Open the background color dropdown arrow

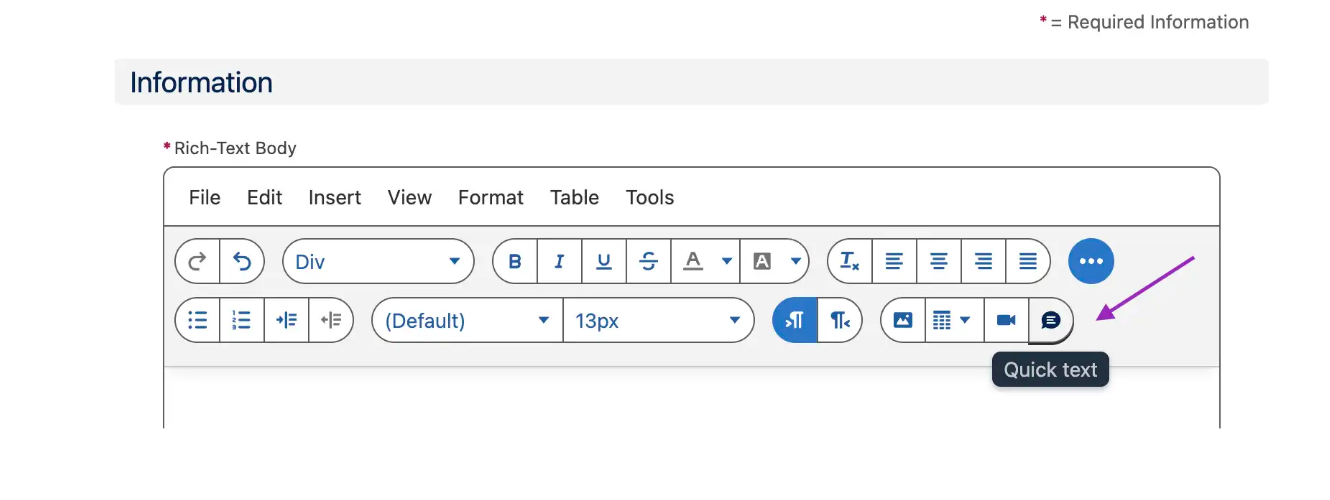(x=796, y=262)
